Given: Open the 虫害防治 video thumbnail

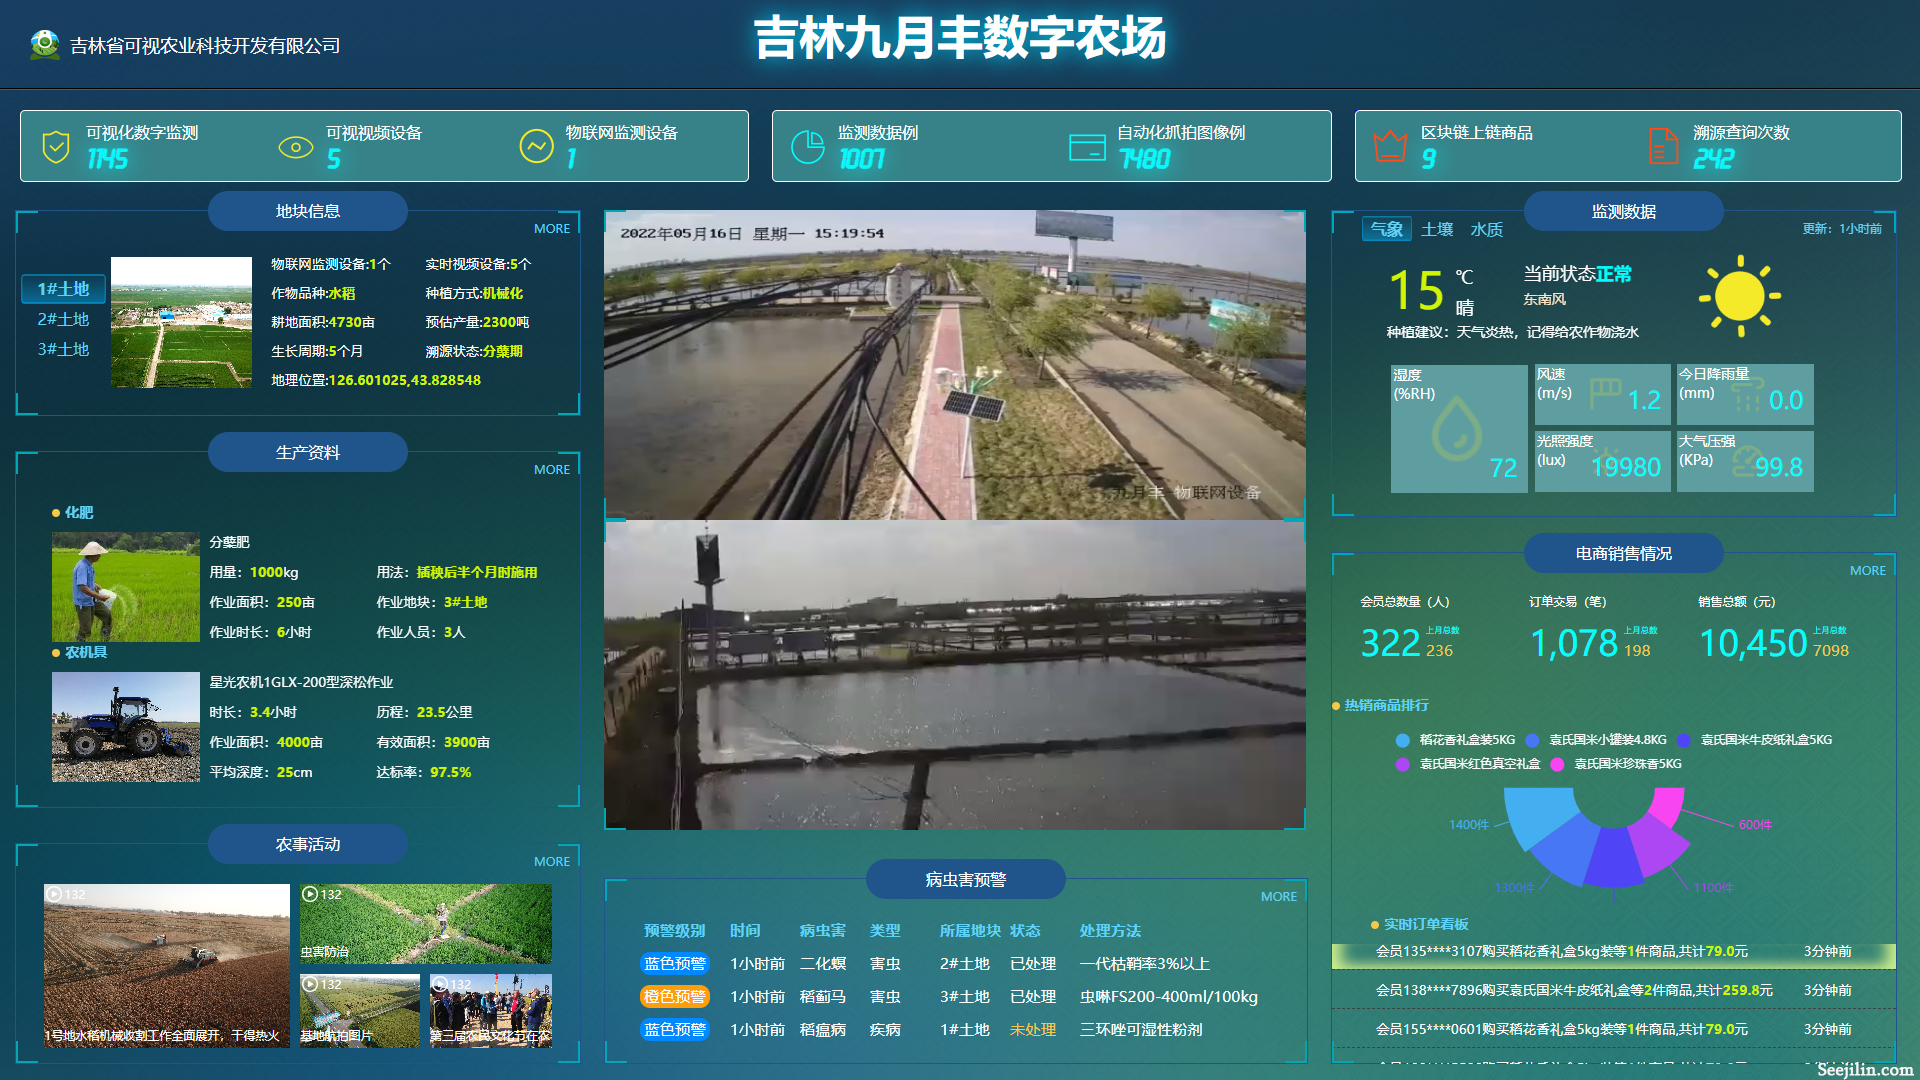Looking at the screenshot, I should 425,923.
